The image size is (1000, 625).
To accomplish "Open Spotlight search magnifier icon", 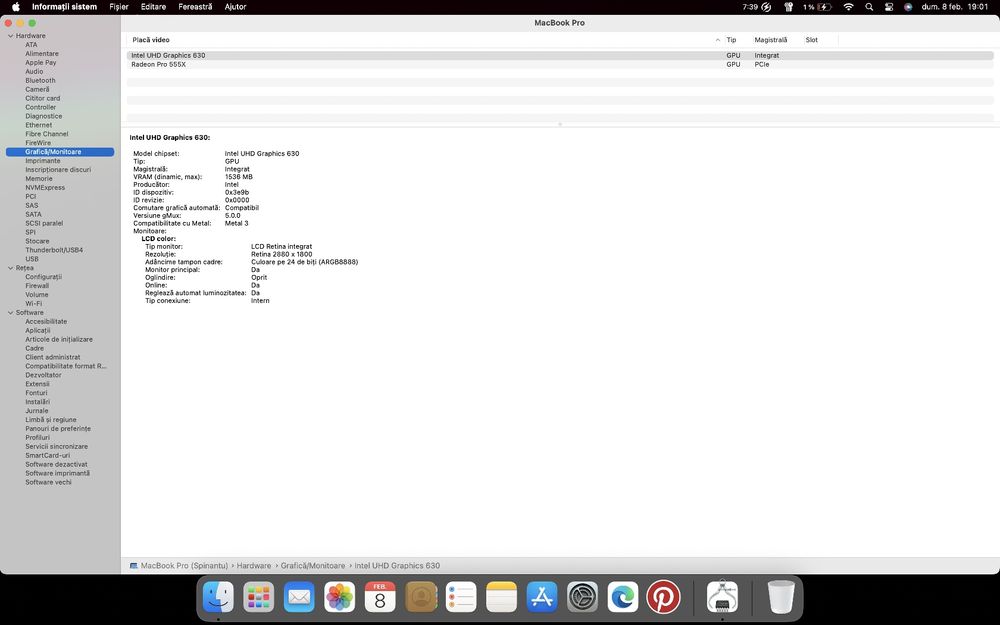I will tap(869, 7).
